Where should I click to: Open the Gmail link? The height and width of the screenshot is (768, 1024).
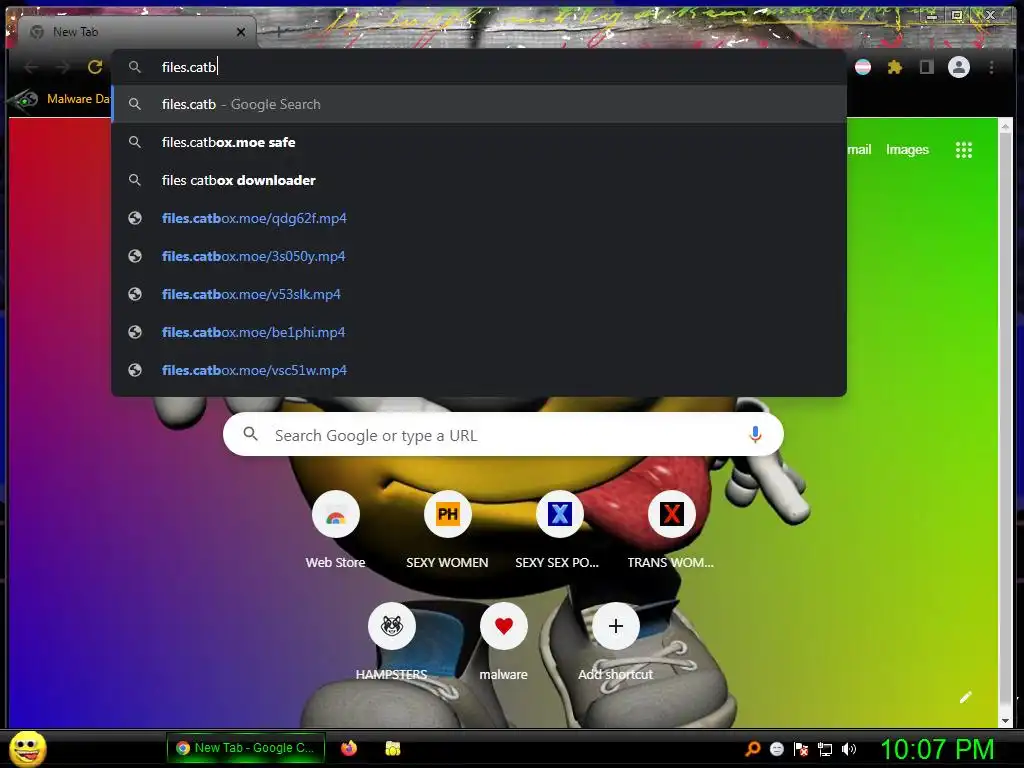click(859, 150)
